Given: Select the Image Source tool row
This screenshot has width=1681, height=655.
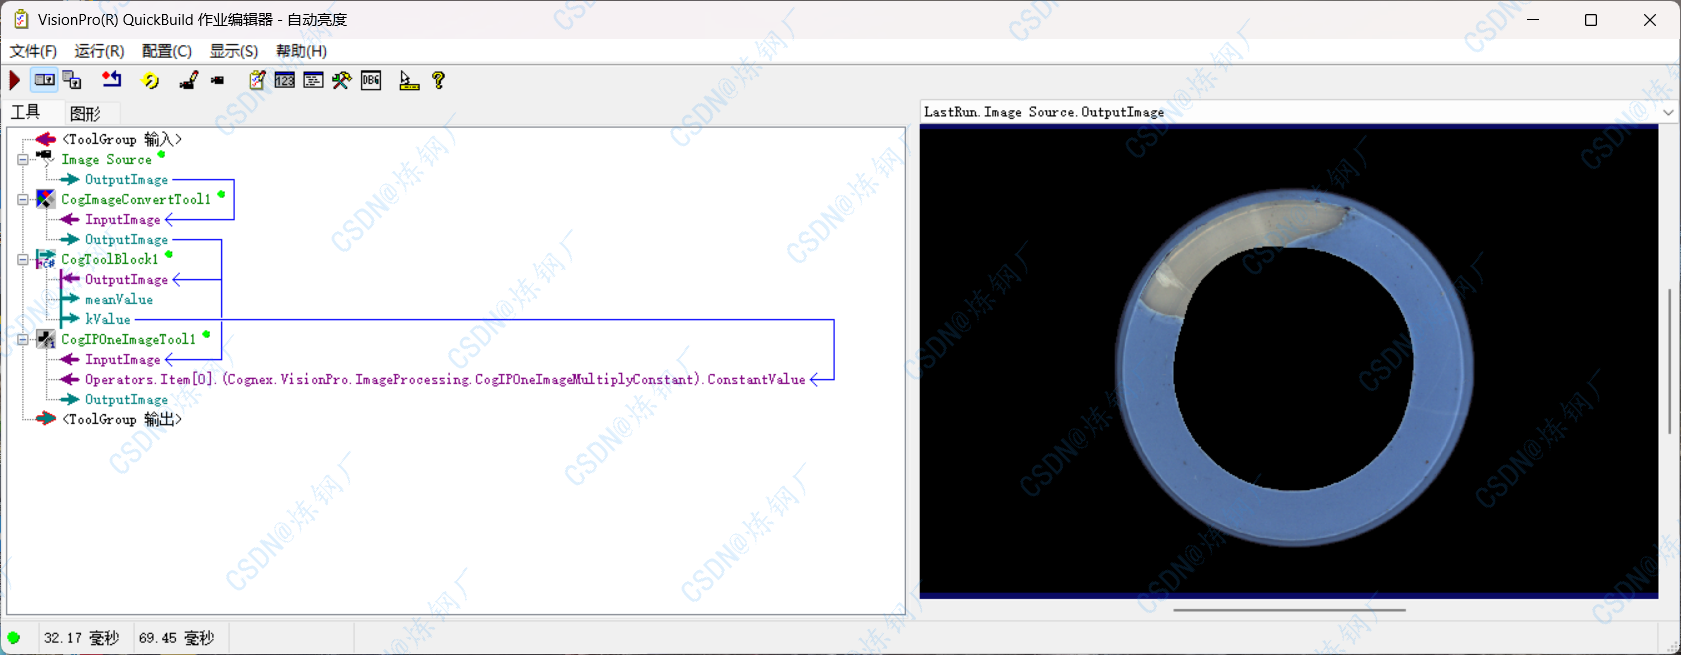Looking at the screenshot, I should pos(107,160).
